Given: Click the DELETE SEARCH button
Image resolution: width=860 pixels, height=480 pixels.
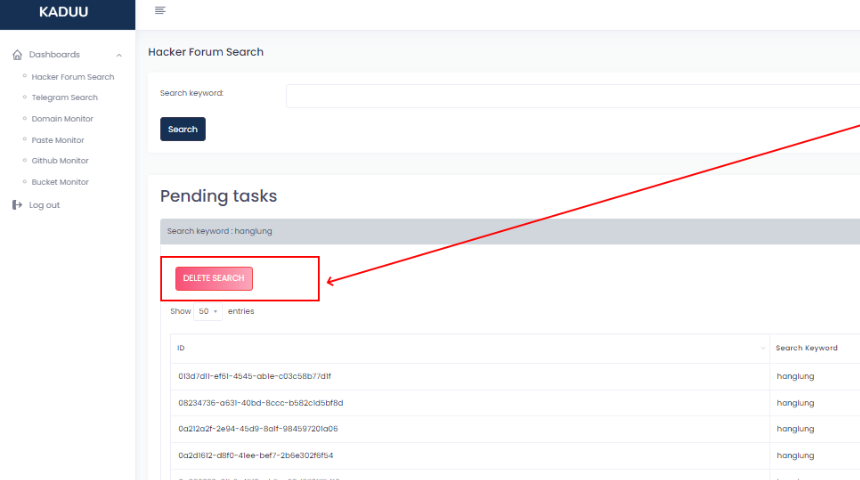Looking at the screenshot, I should coord(214,279).
